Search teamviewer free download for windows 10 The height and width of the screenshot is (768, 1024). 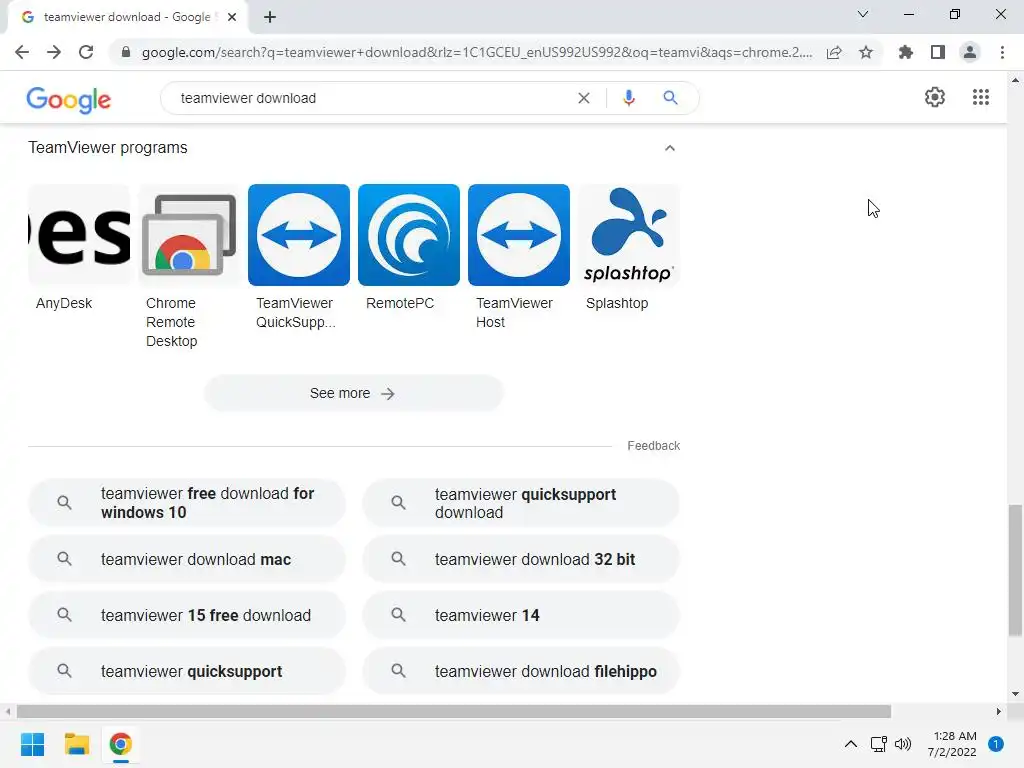coord(187,503)
